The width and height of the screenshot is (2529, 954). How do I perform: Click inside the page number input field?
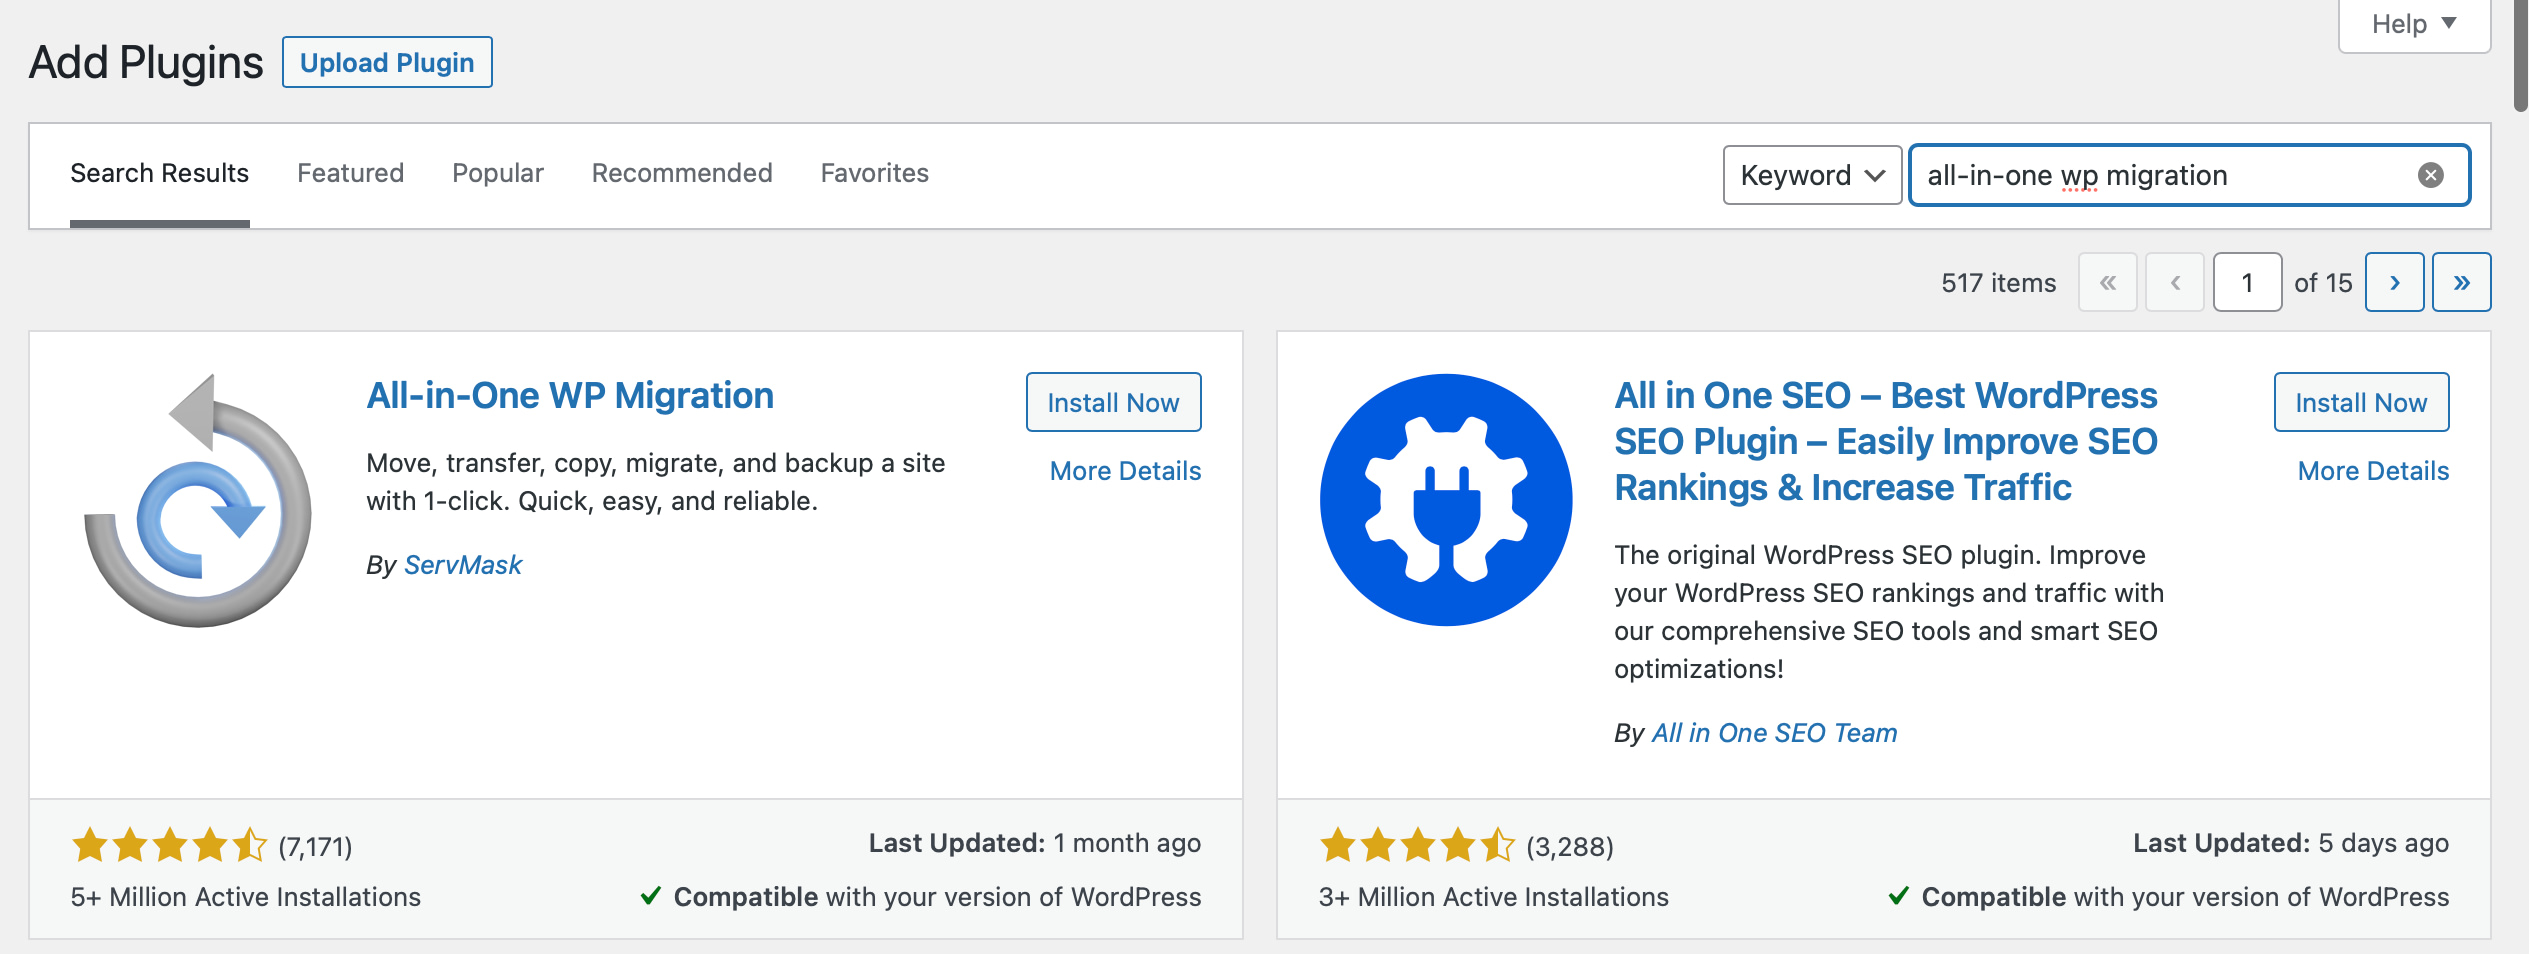[x=2247, y=282]
